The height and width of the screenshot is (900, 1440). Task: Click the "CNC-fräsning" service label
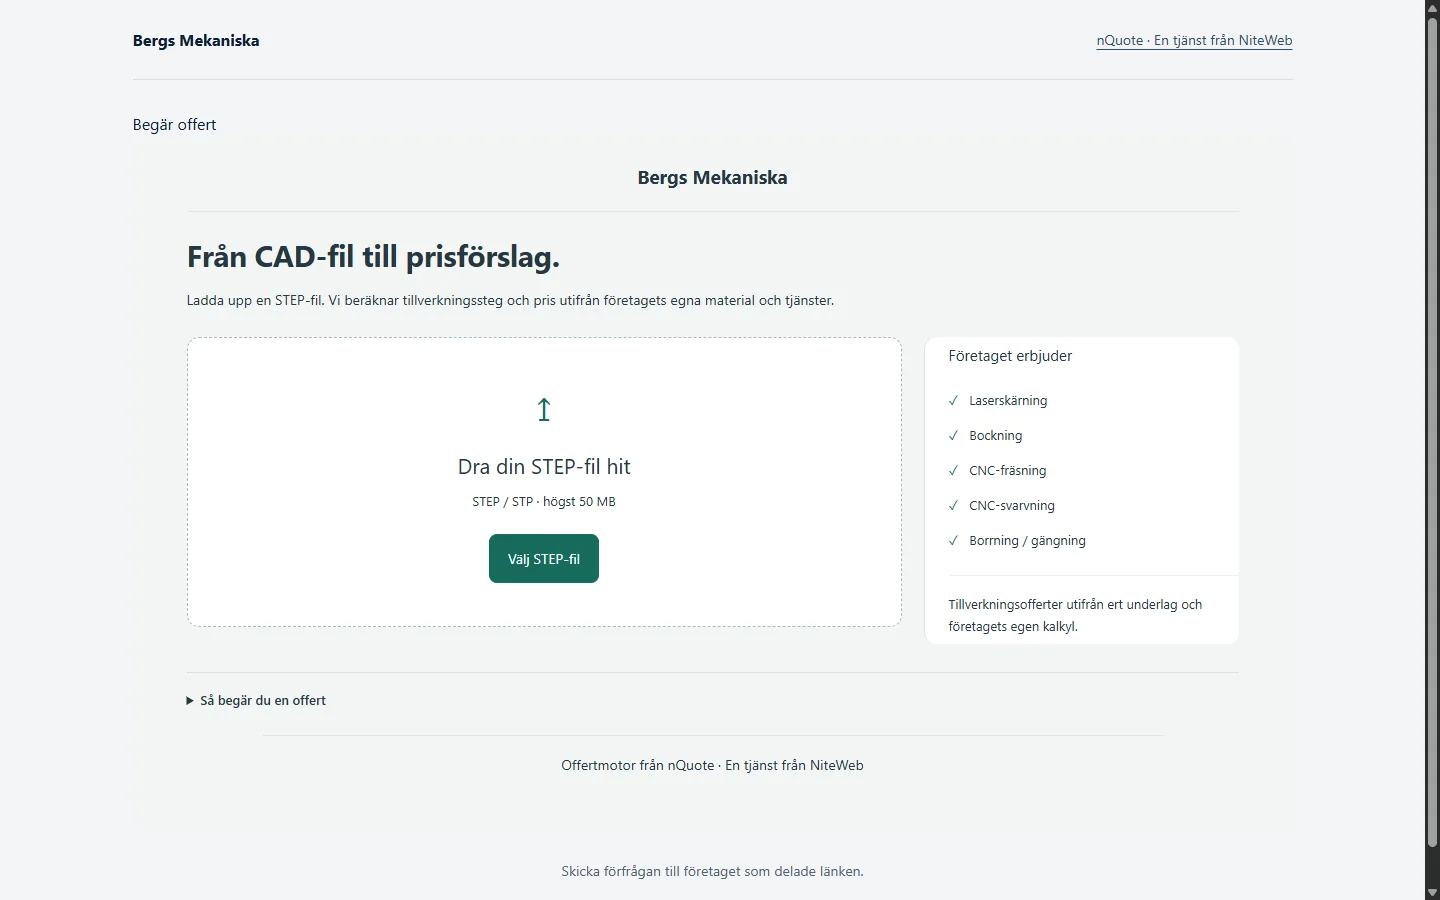[1008, 471]
